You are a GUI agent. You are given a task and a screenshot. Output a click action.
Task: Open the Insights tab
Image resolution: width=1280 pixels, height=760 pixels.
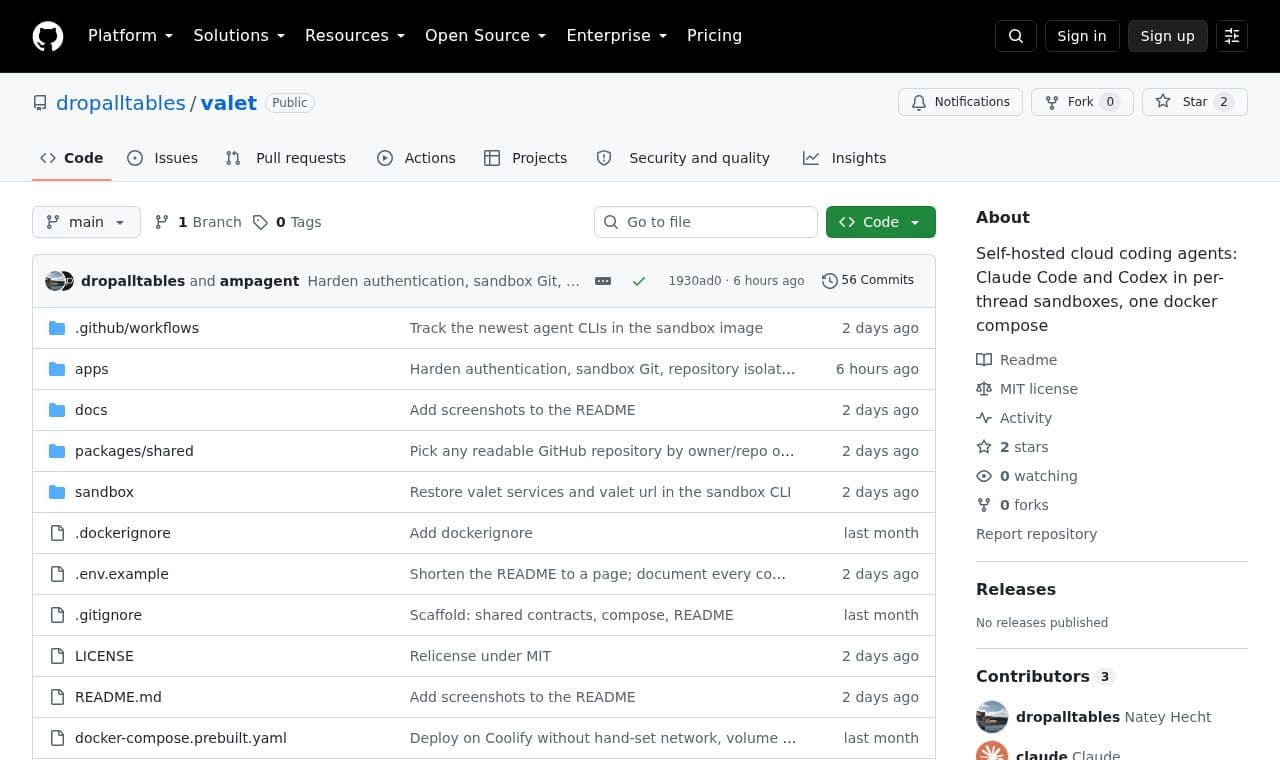click(845, 158)
